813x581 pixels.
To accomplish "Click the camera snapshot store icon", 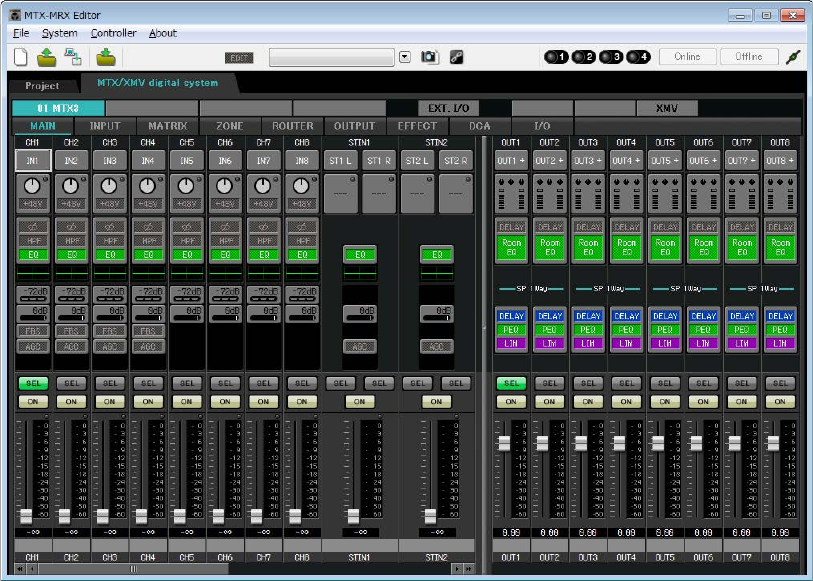I will point(429,56).
